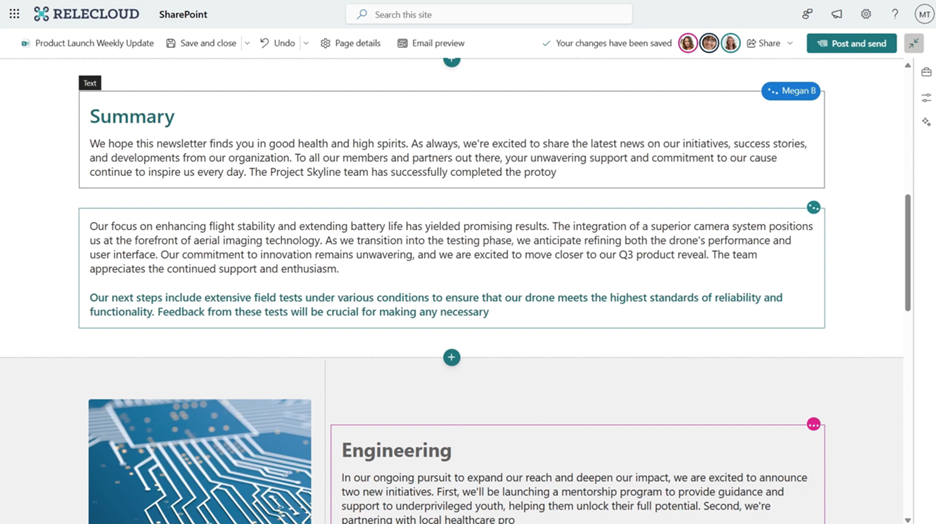Click the scrollbar up arrow
The image size is (936, 524).
click(908, 66)
